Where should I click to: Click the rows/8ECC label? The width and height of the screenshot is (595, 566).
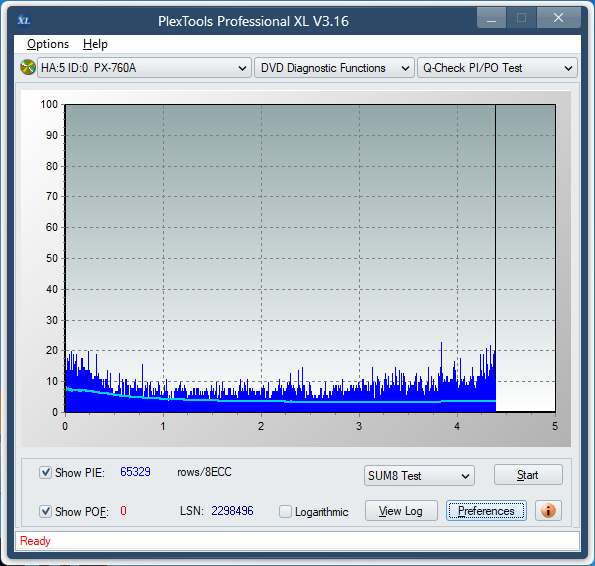point(204,472)
